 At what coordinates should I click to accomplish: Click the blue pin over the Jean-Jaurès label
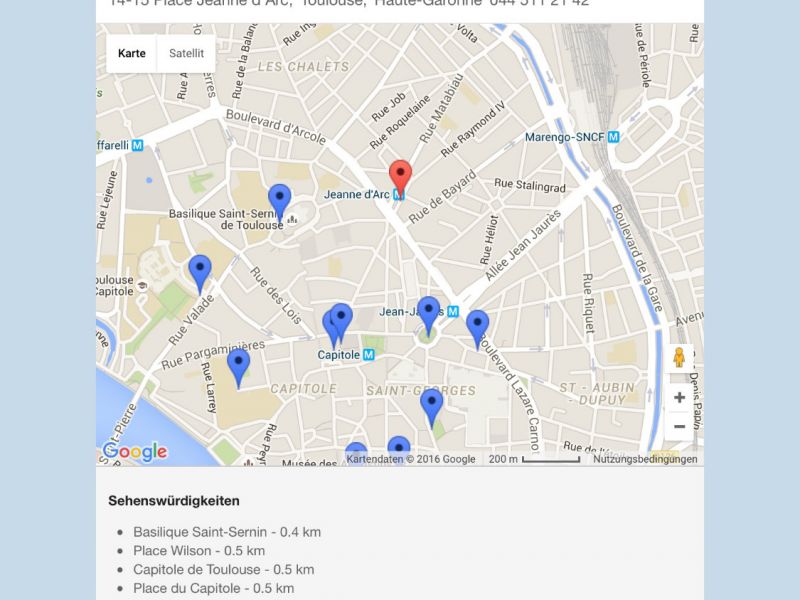pos(429,315)
